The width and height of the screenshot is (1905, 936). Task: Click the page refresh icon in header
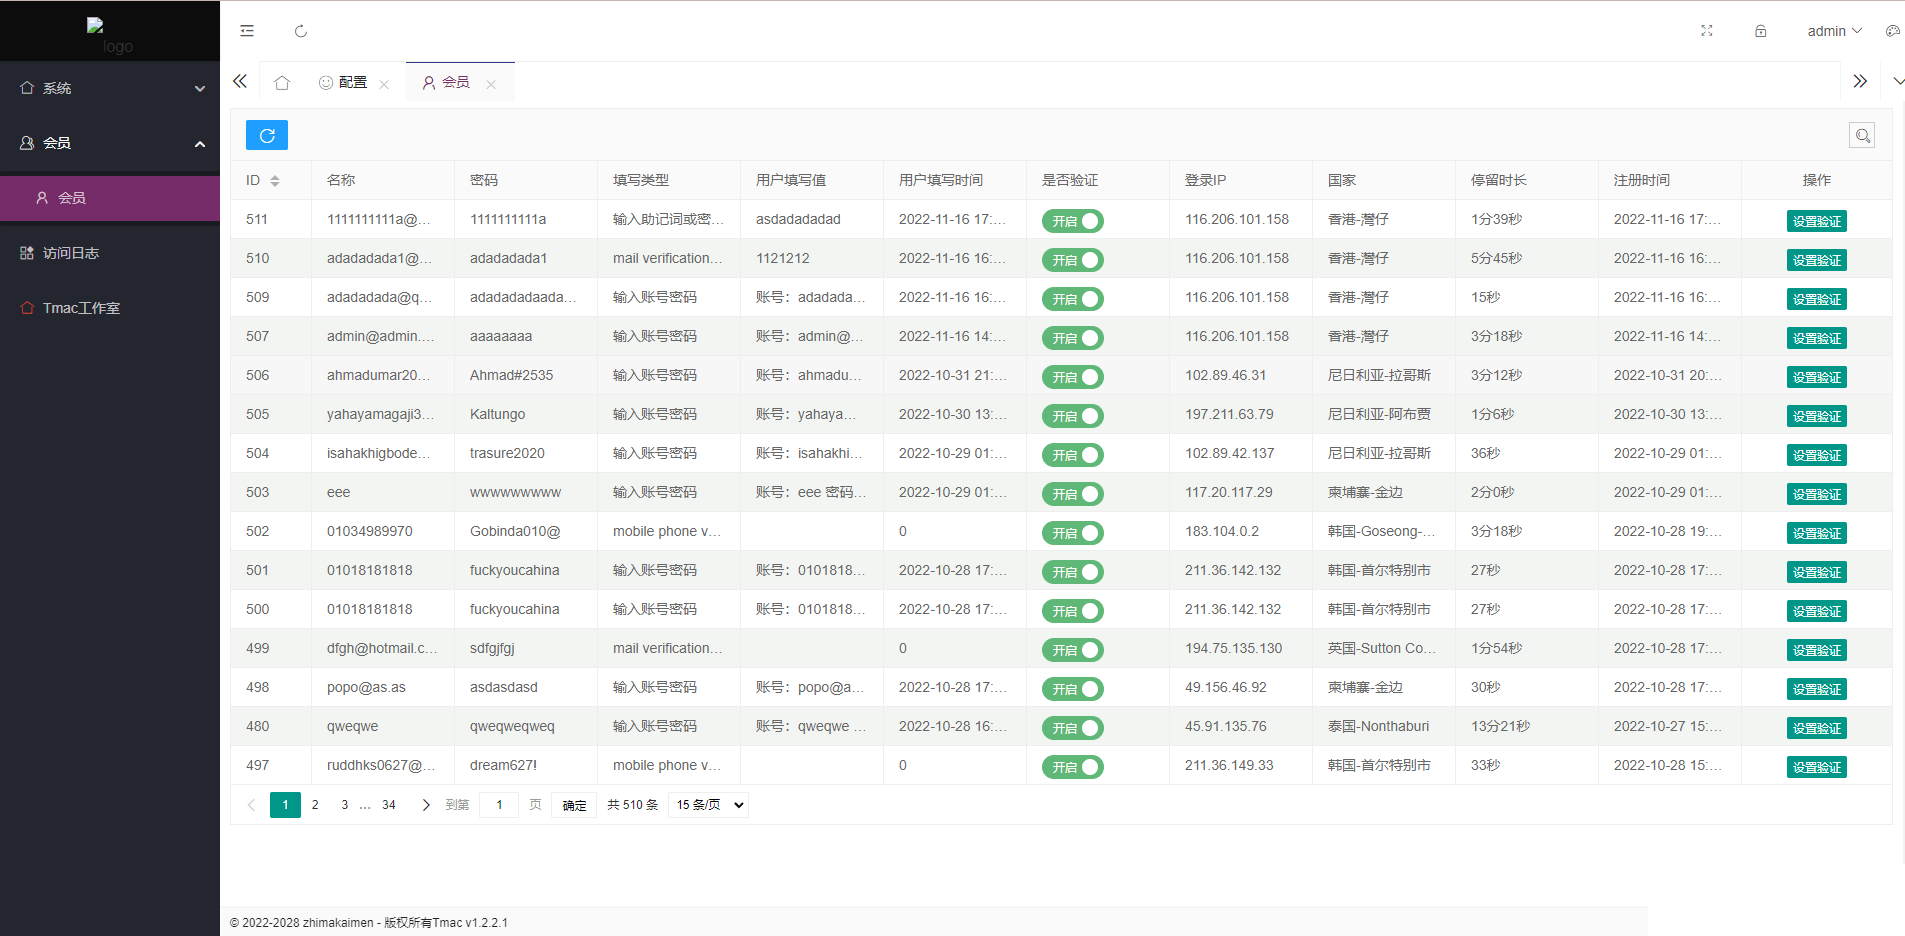point(301,31)
